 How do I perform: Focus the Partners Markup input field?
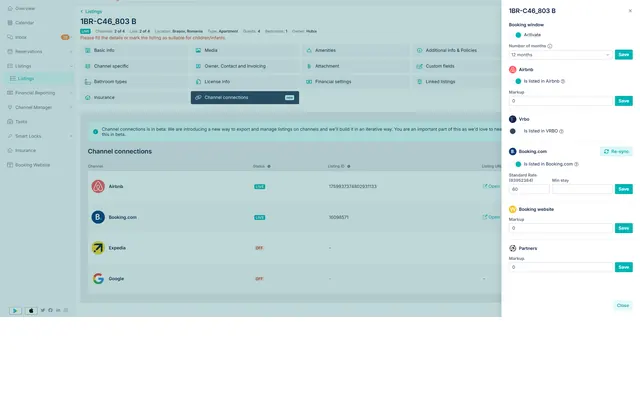tap(560, 267)
